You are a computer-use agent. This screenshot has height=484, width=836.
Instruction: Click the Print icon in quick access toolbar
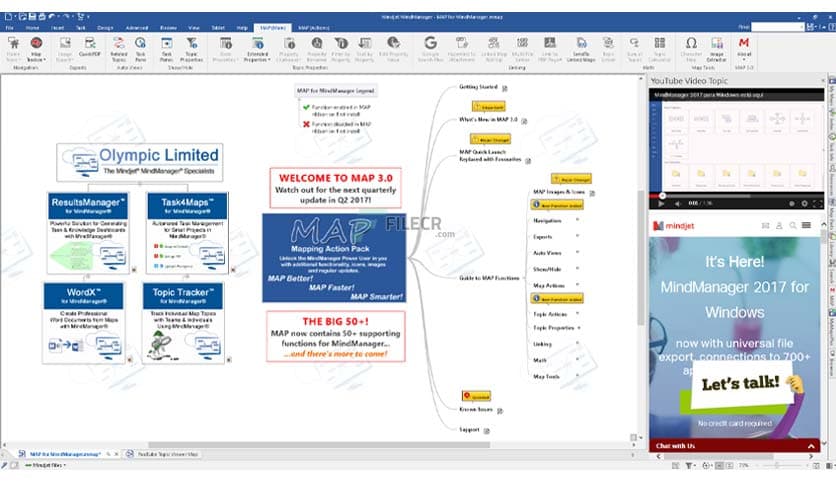(x=42, y=17)
